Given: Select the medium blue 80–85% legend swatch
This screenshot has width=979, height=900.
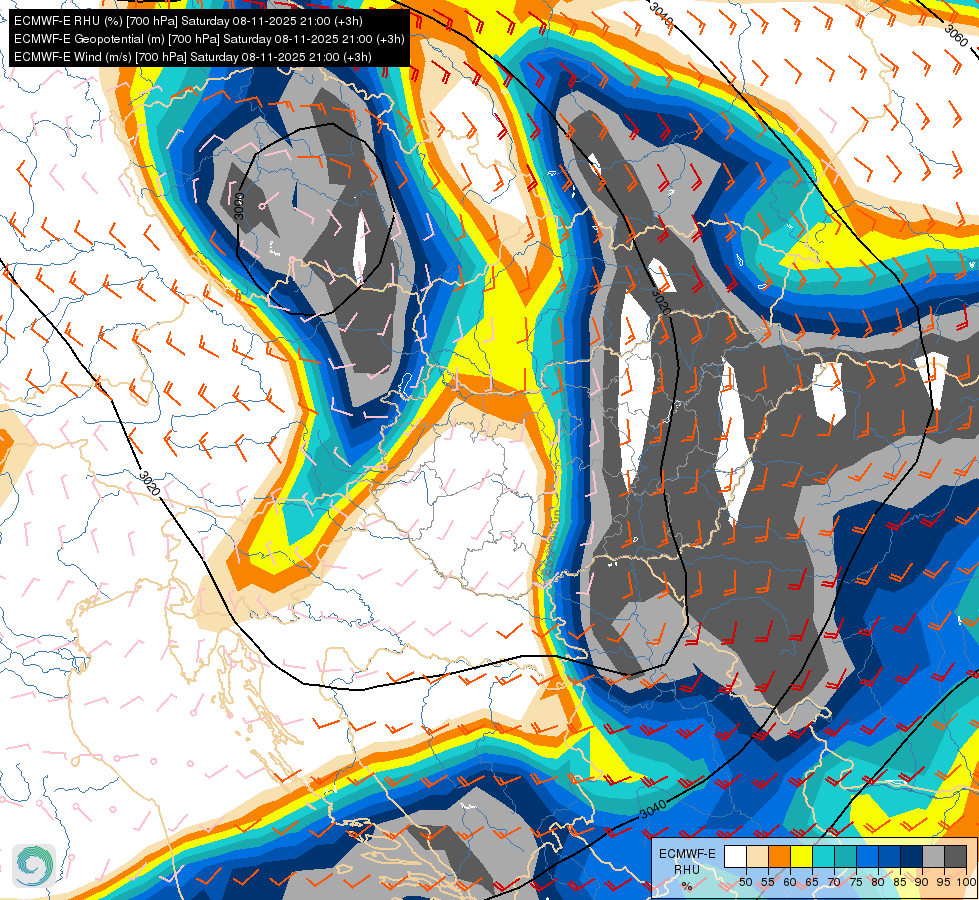Looking at the screenshot, I should pyautogui.click(x=890, y=856).
